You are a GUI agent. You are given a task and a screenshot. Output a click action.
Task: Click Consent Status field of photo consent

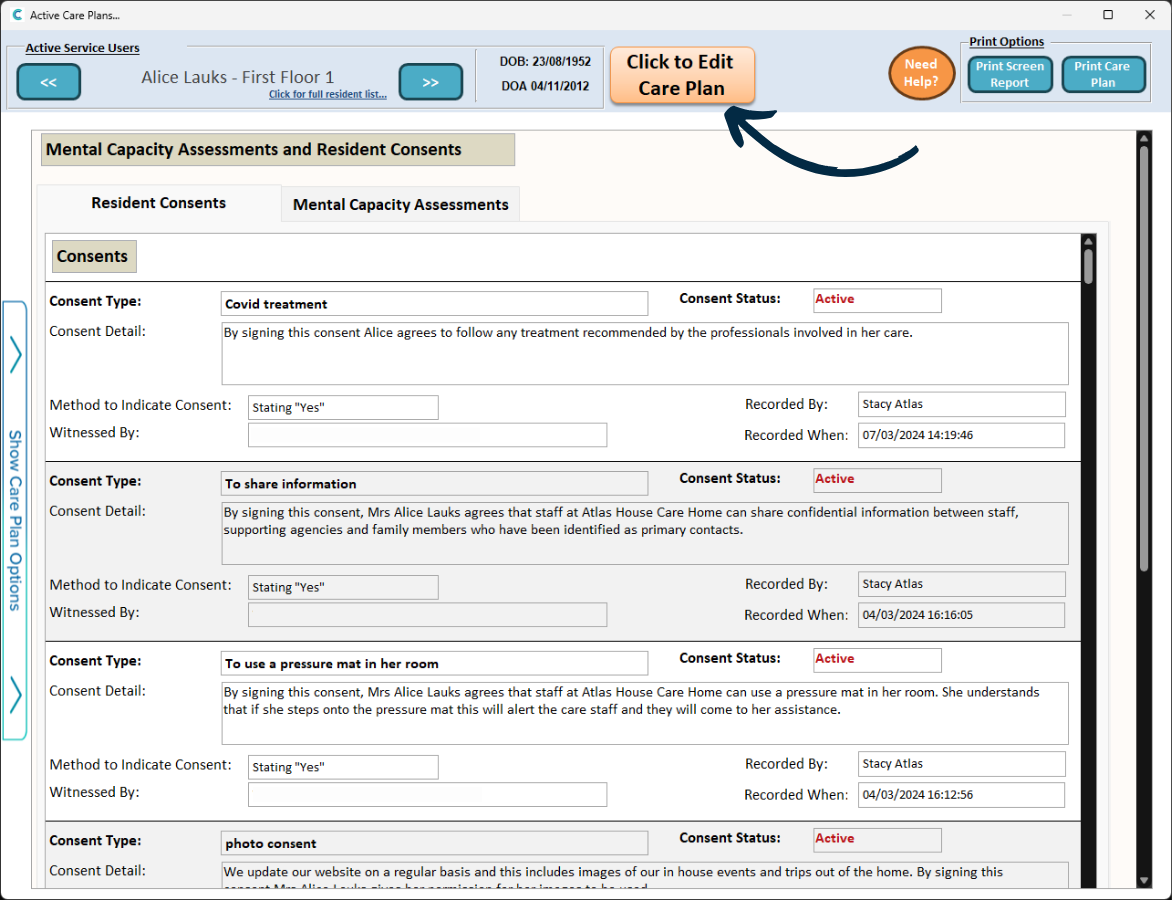tap(878, 840)
